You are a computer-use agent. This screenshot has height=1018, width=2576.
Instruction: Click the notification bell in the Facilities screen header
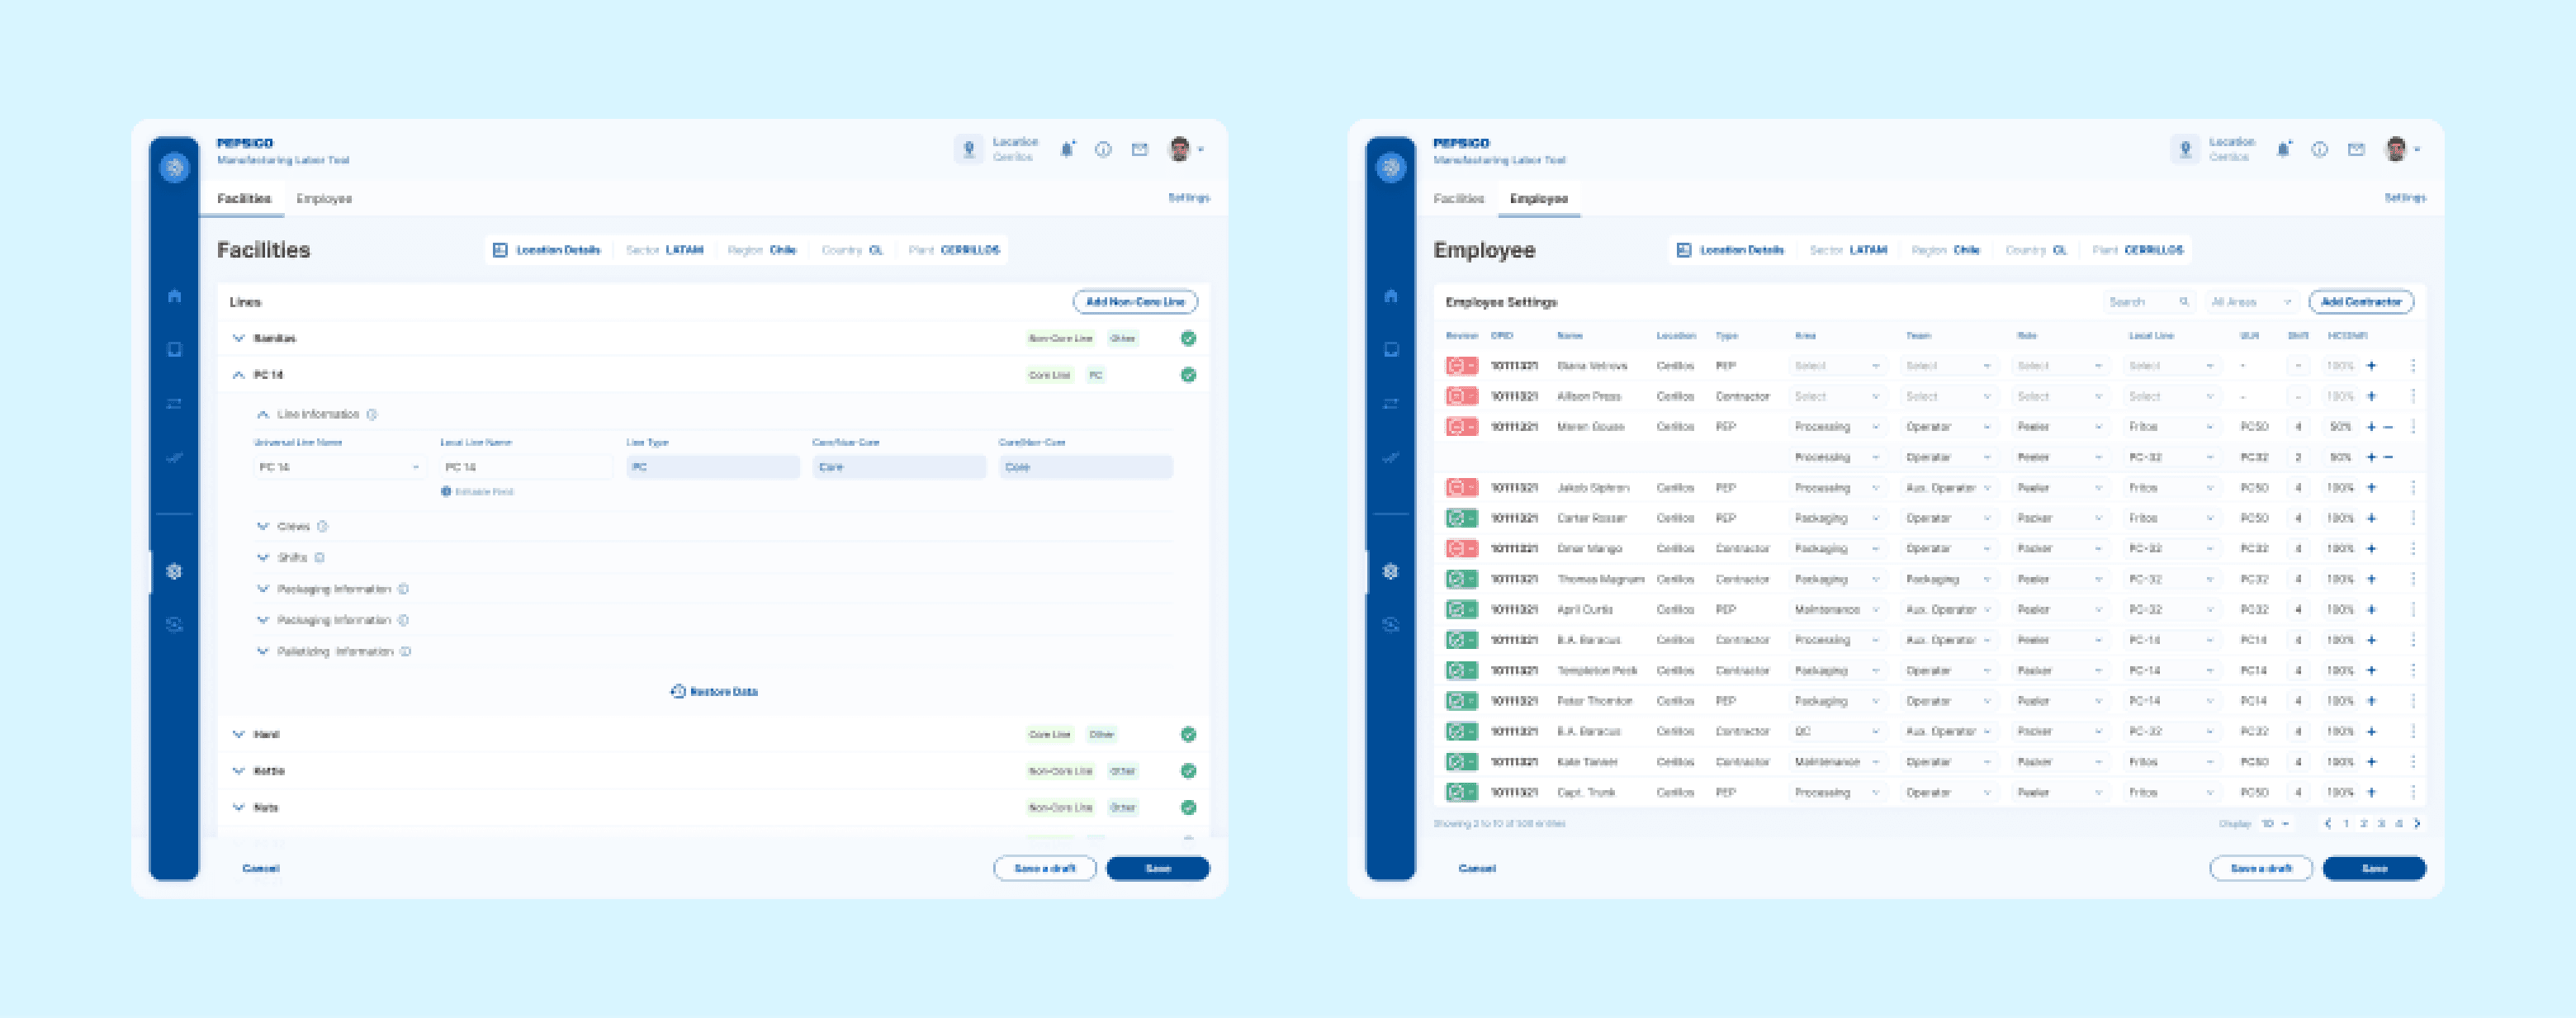(1067, 150)
